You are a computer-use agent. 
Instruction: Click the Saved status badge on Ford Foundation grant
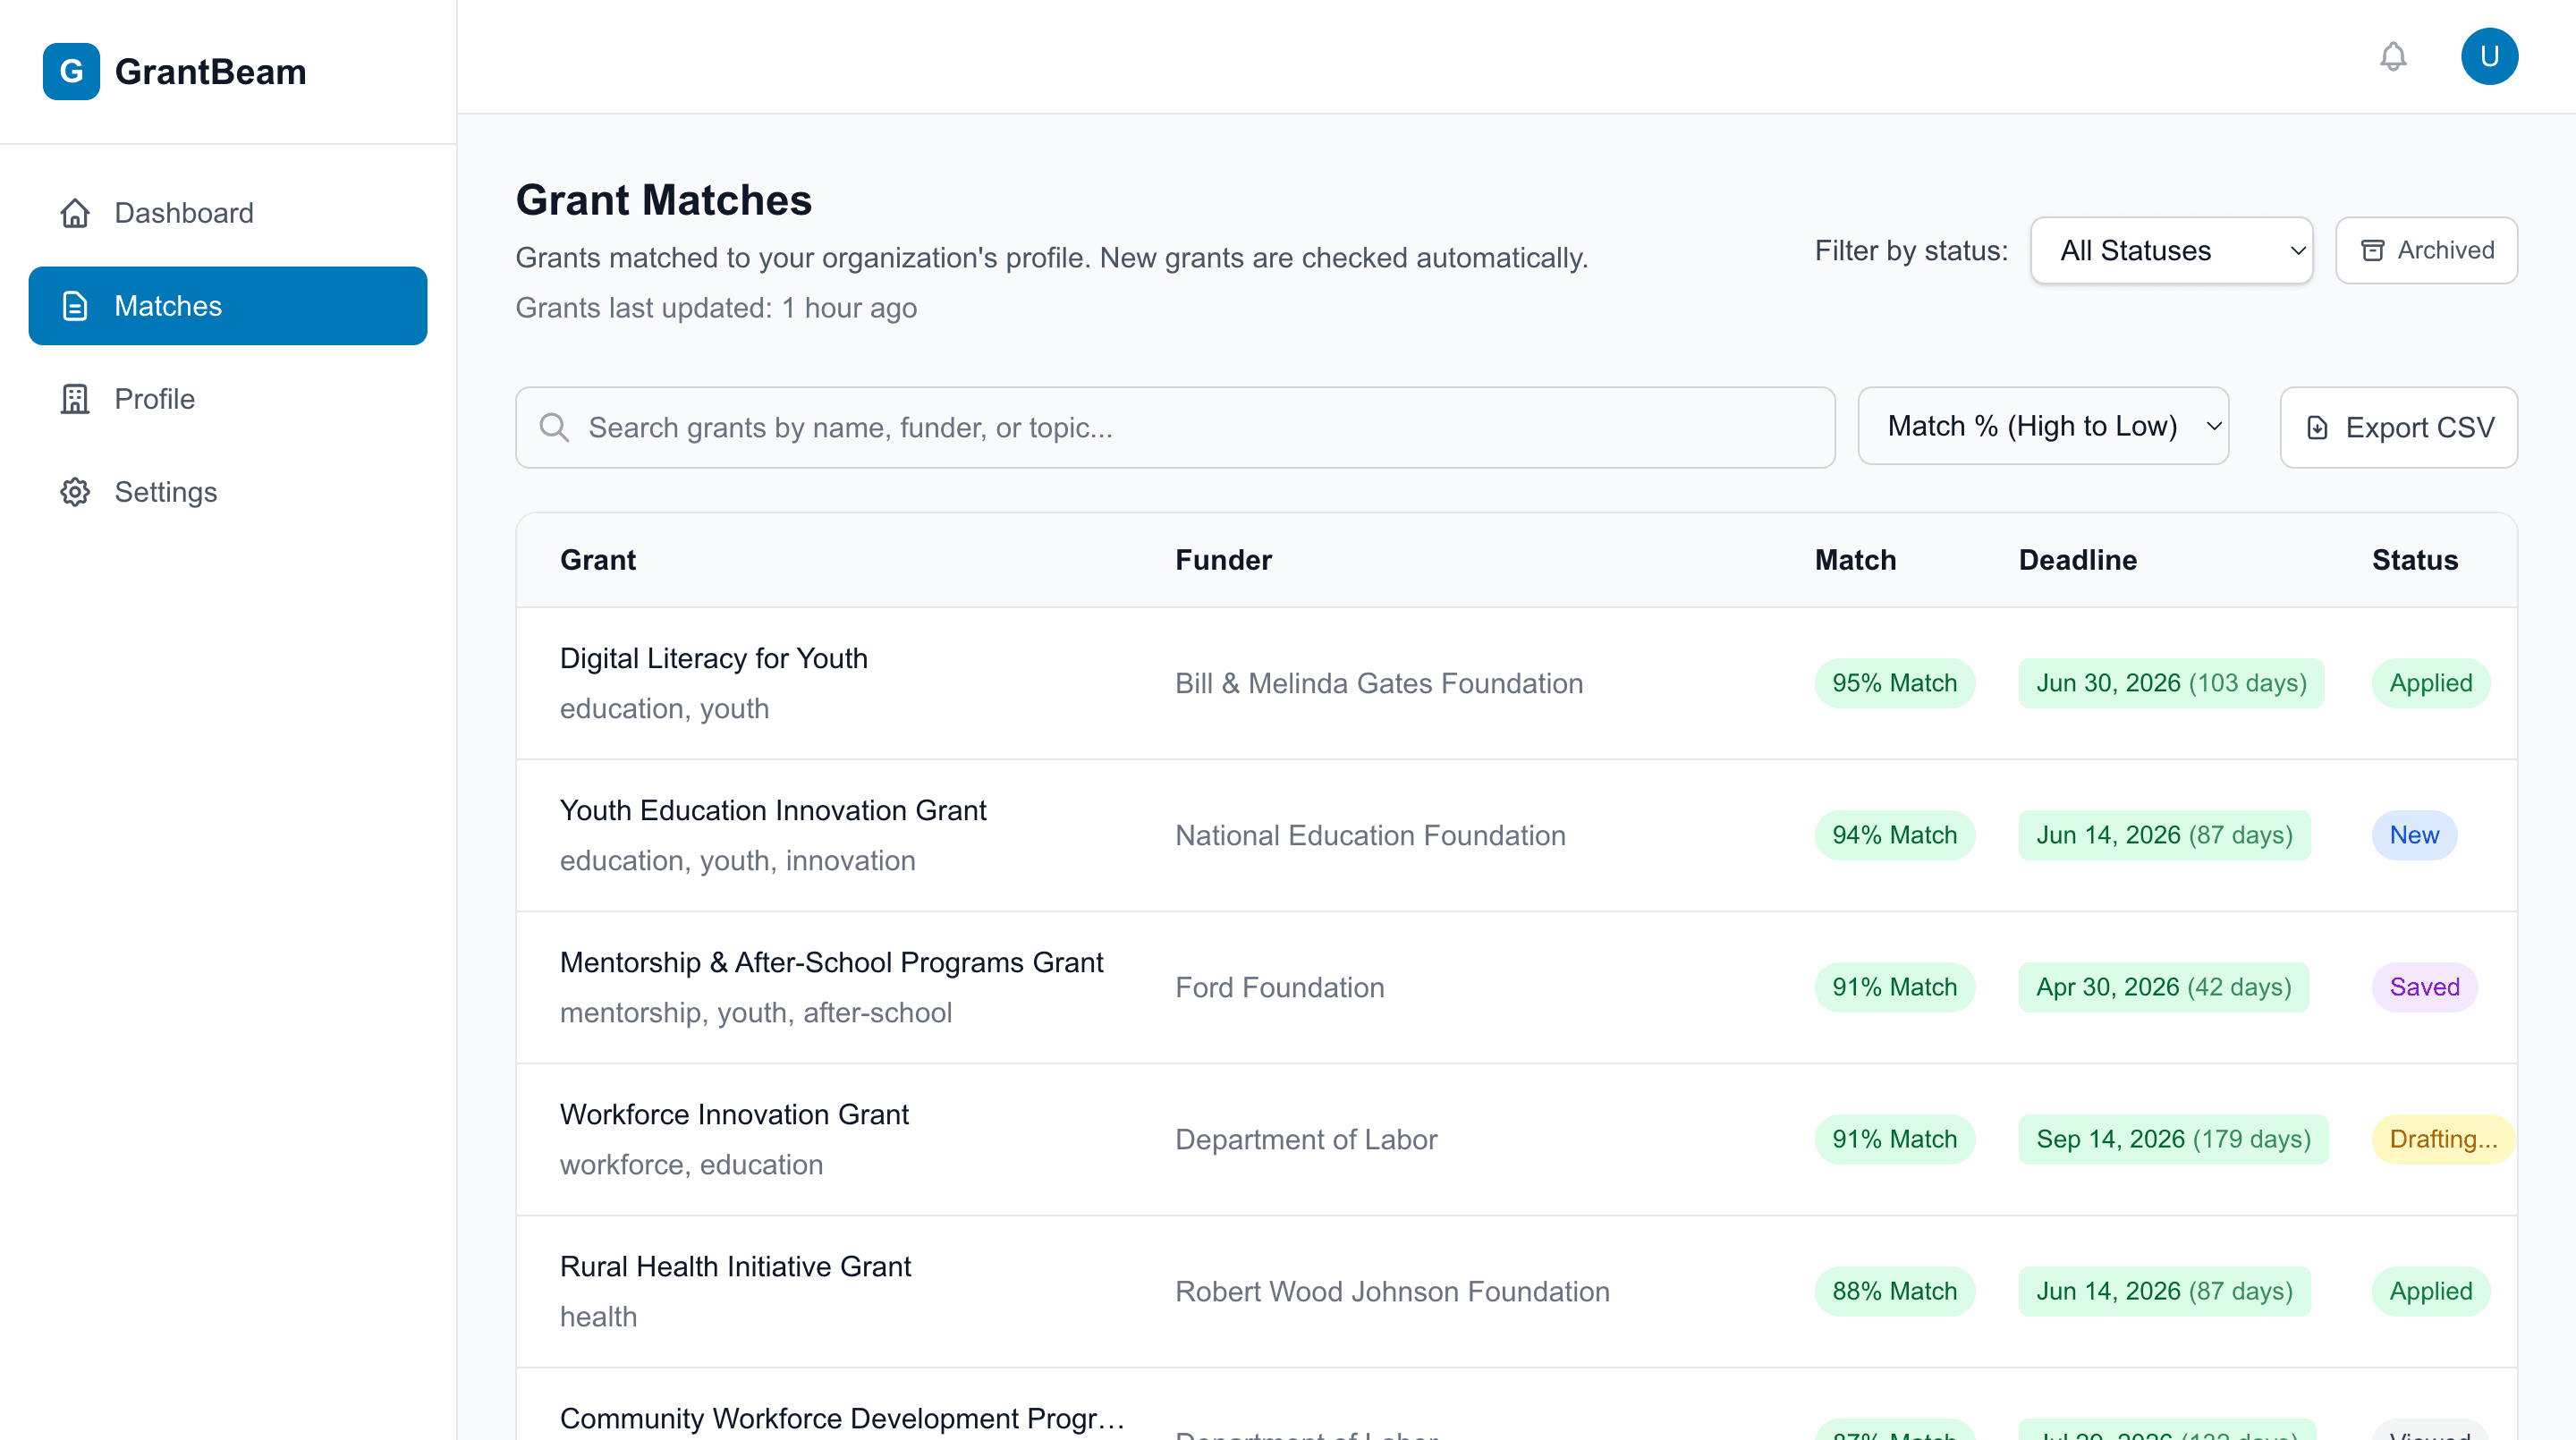coord(2424,987)
